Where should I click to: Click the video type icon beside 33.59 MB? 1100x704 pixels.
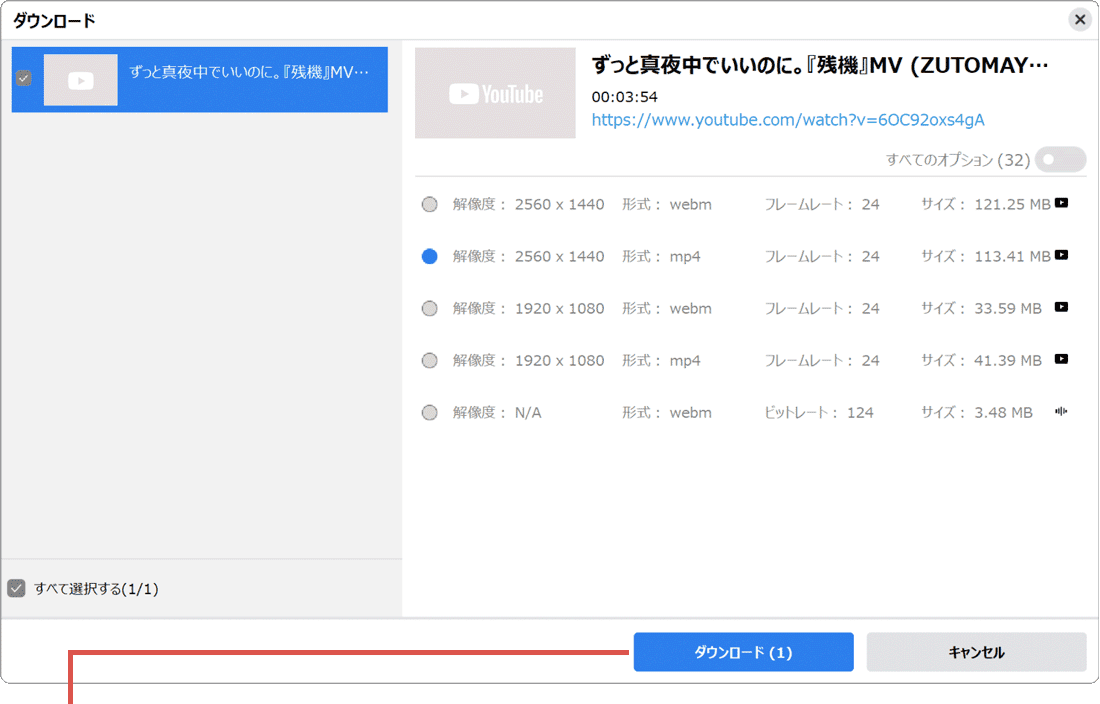[1062, 307]
